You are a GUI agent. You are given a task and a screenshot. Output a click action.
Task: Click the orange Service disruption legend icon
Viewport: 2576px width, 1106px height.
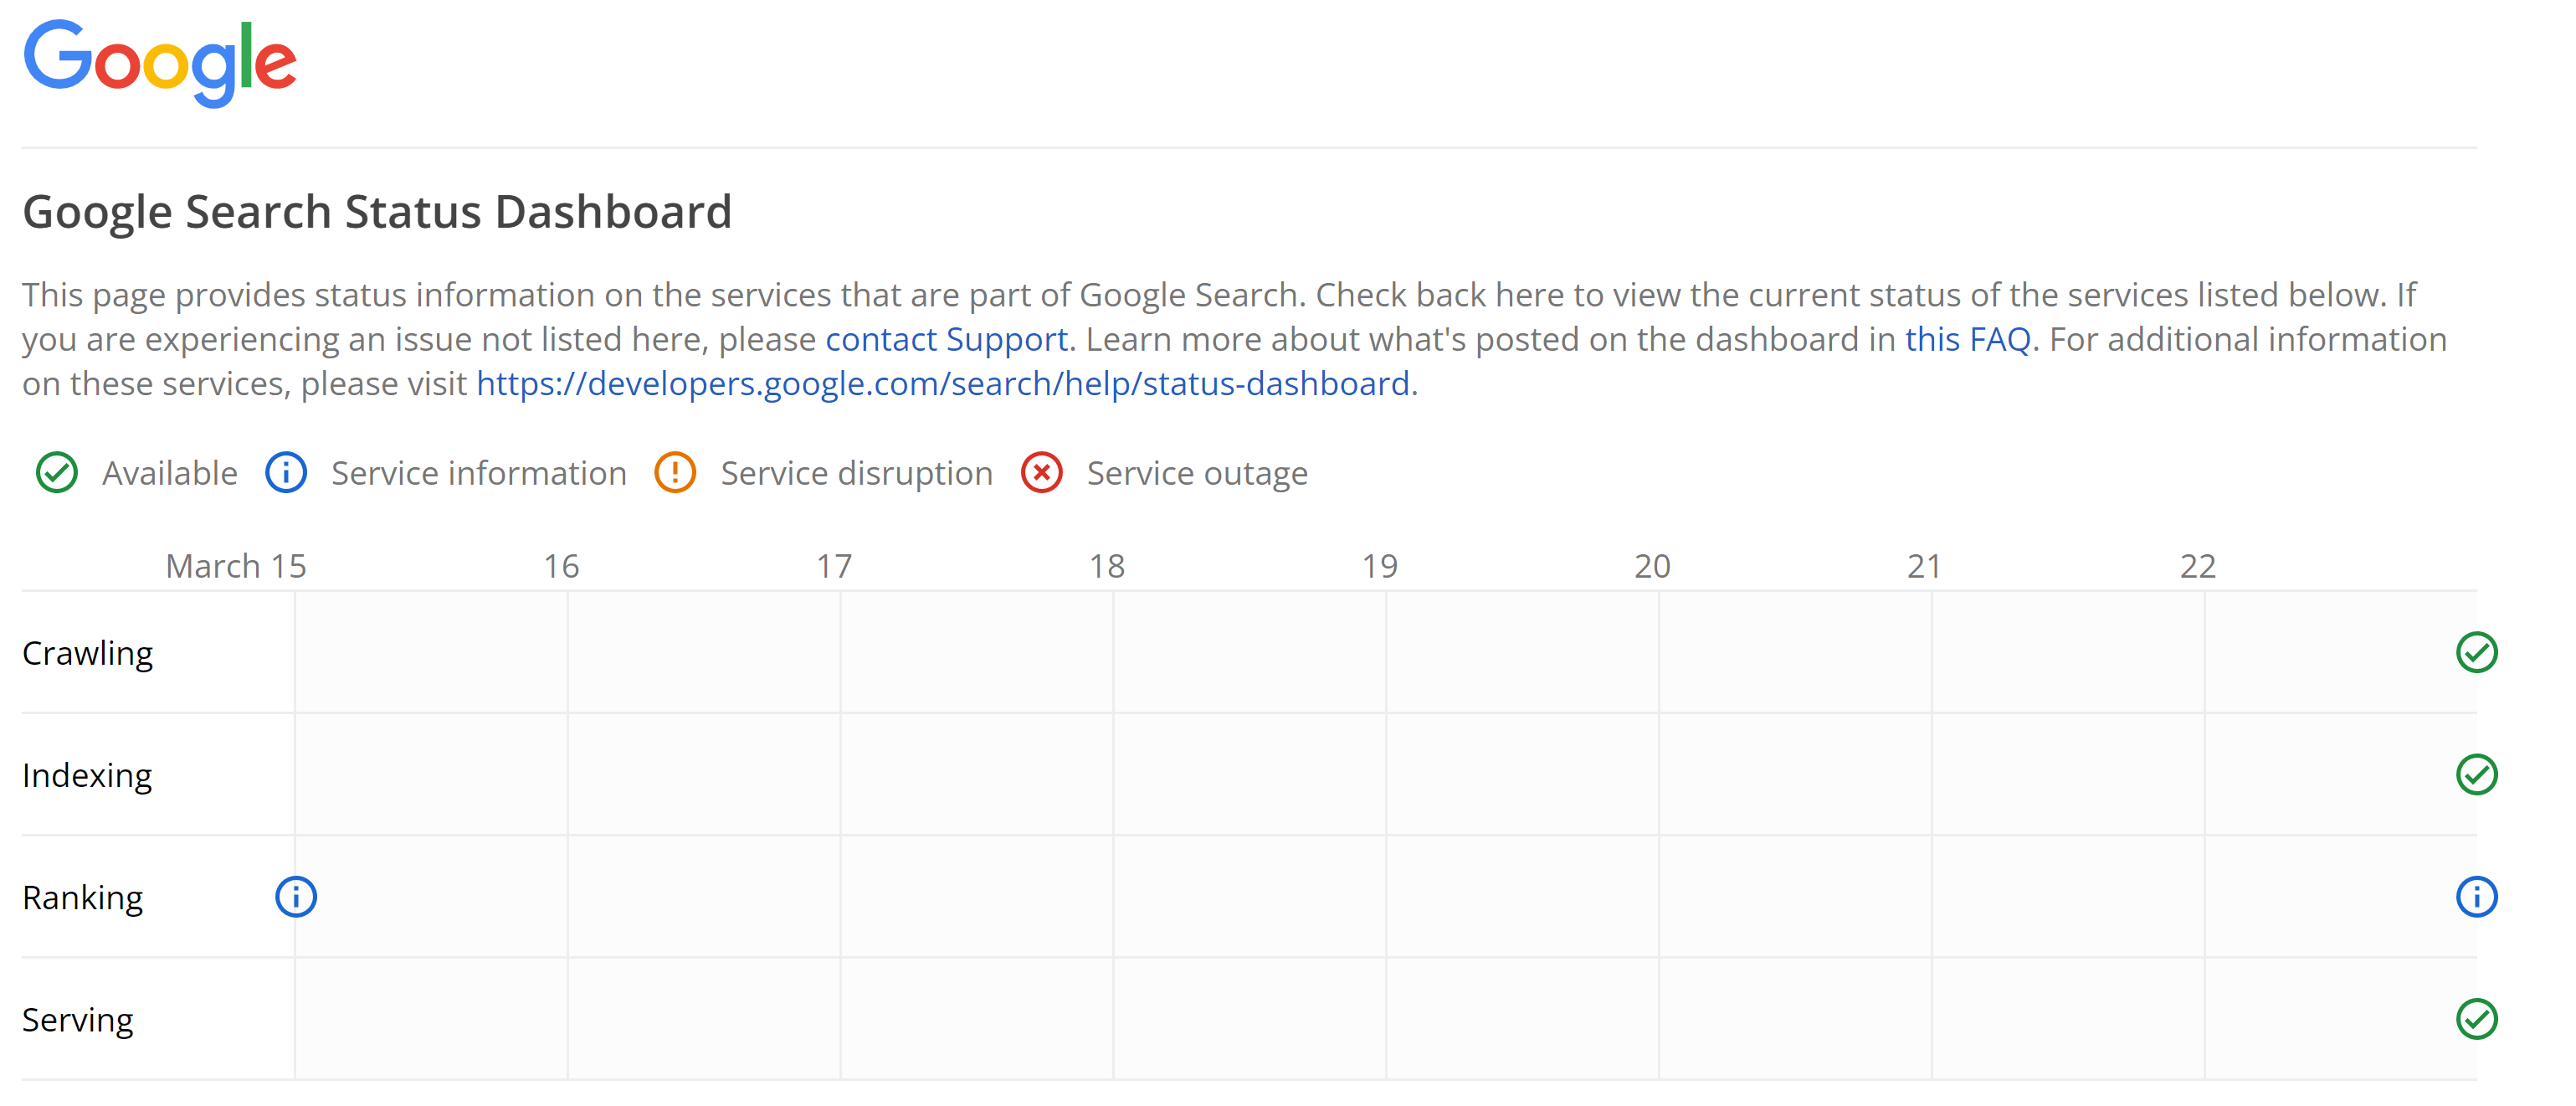coord(676,473)
